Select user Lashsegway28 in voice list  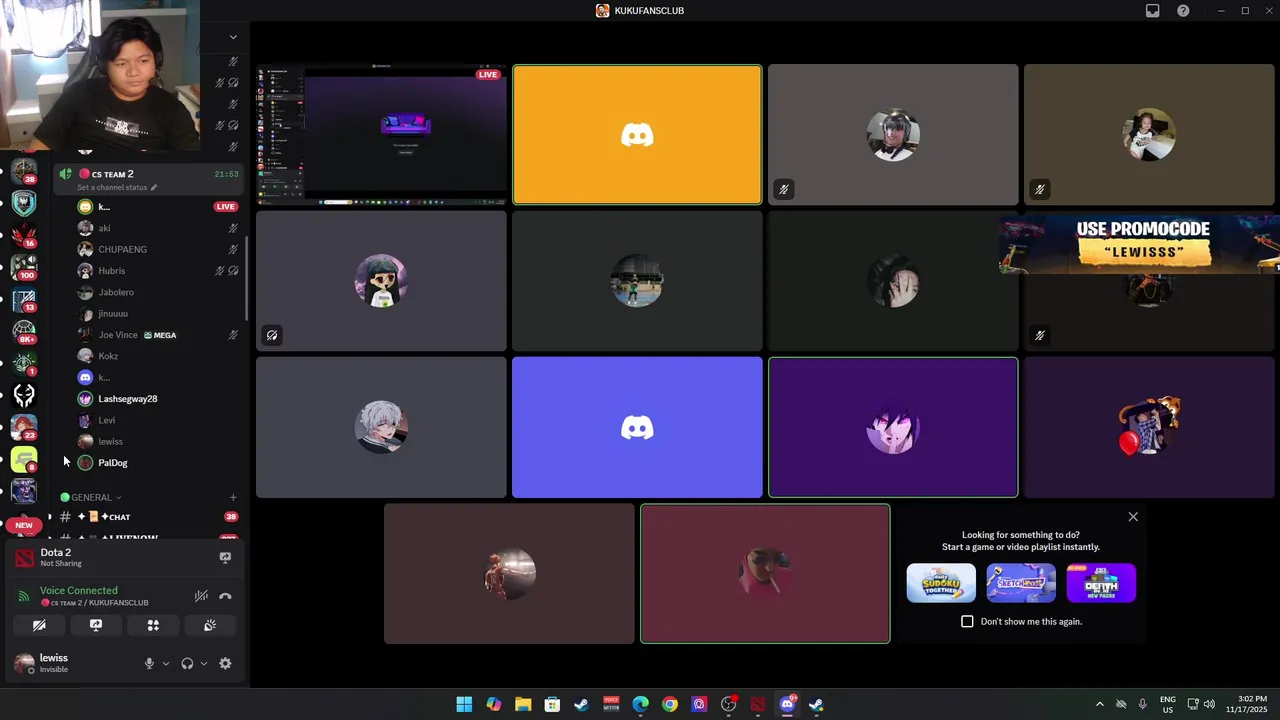pyautogui.click(x=158, y=399)
